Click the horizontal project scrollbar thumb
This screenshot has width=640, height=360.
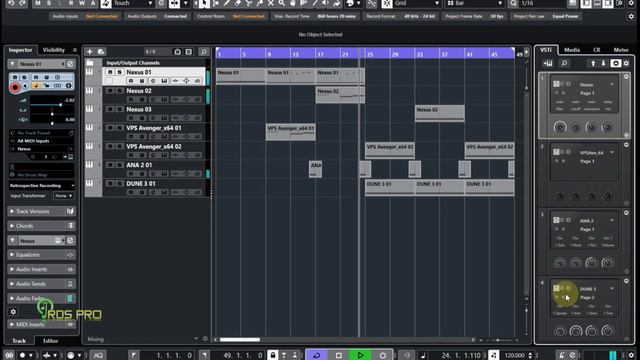pos(240,340)
